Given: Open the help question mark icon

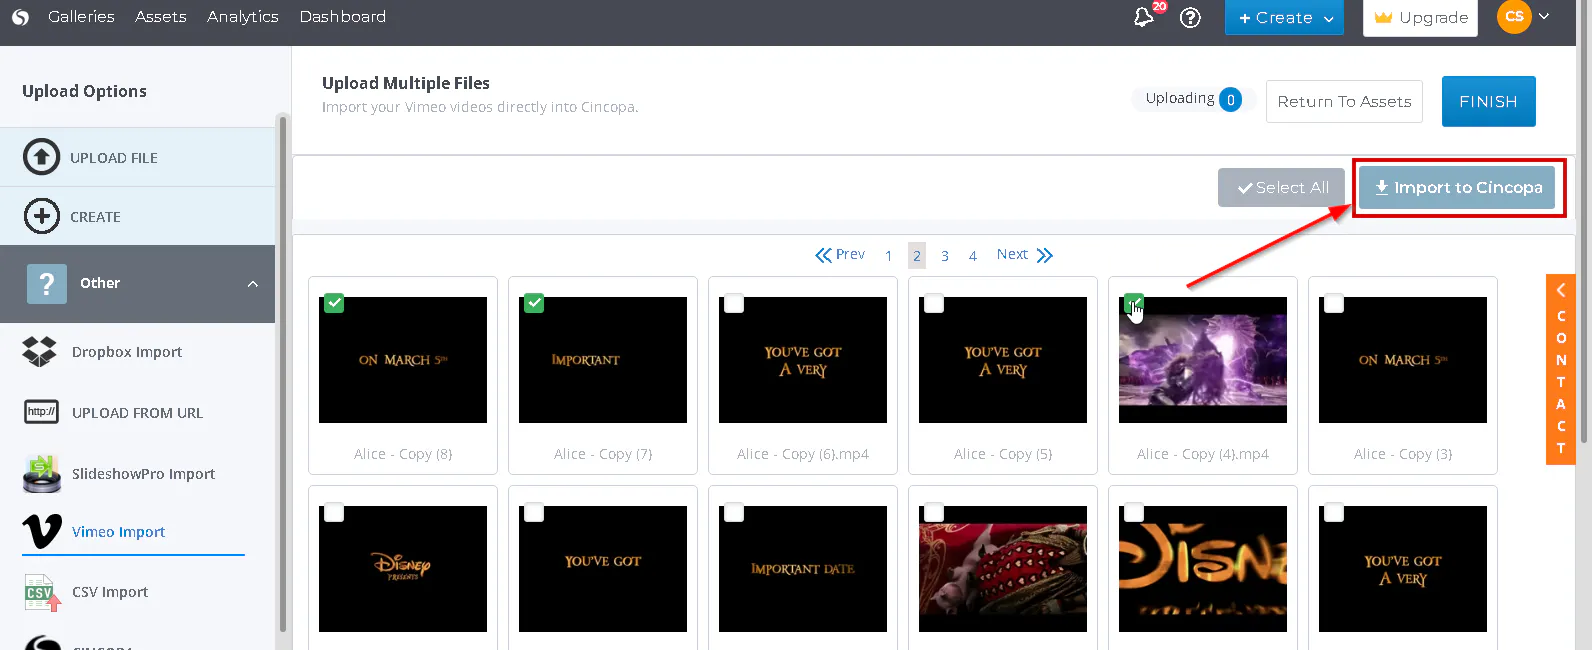Looking at the screenshot, I should point(1190,17).
